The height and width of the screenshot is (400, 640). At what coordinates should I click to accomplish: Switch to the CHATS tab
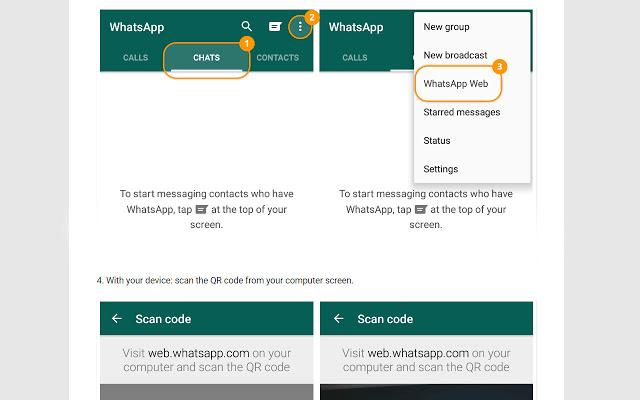click(x=207, y=58)
